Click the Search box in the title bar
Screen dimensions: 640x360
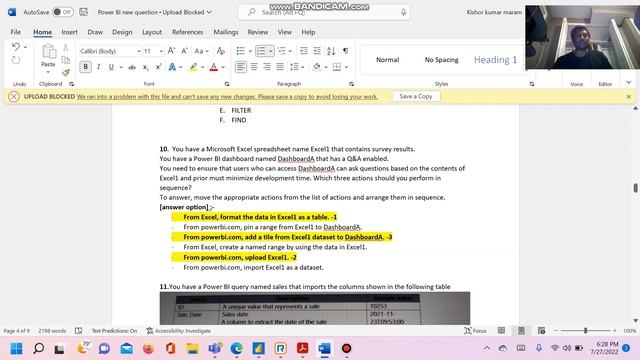324,12
